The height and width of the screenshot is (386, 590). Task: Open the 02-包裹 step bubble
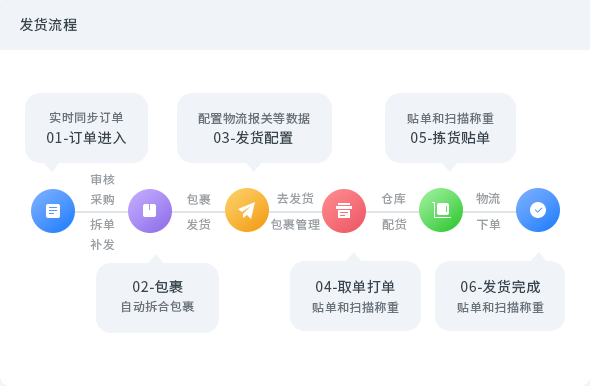[157, 298]
